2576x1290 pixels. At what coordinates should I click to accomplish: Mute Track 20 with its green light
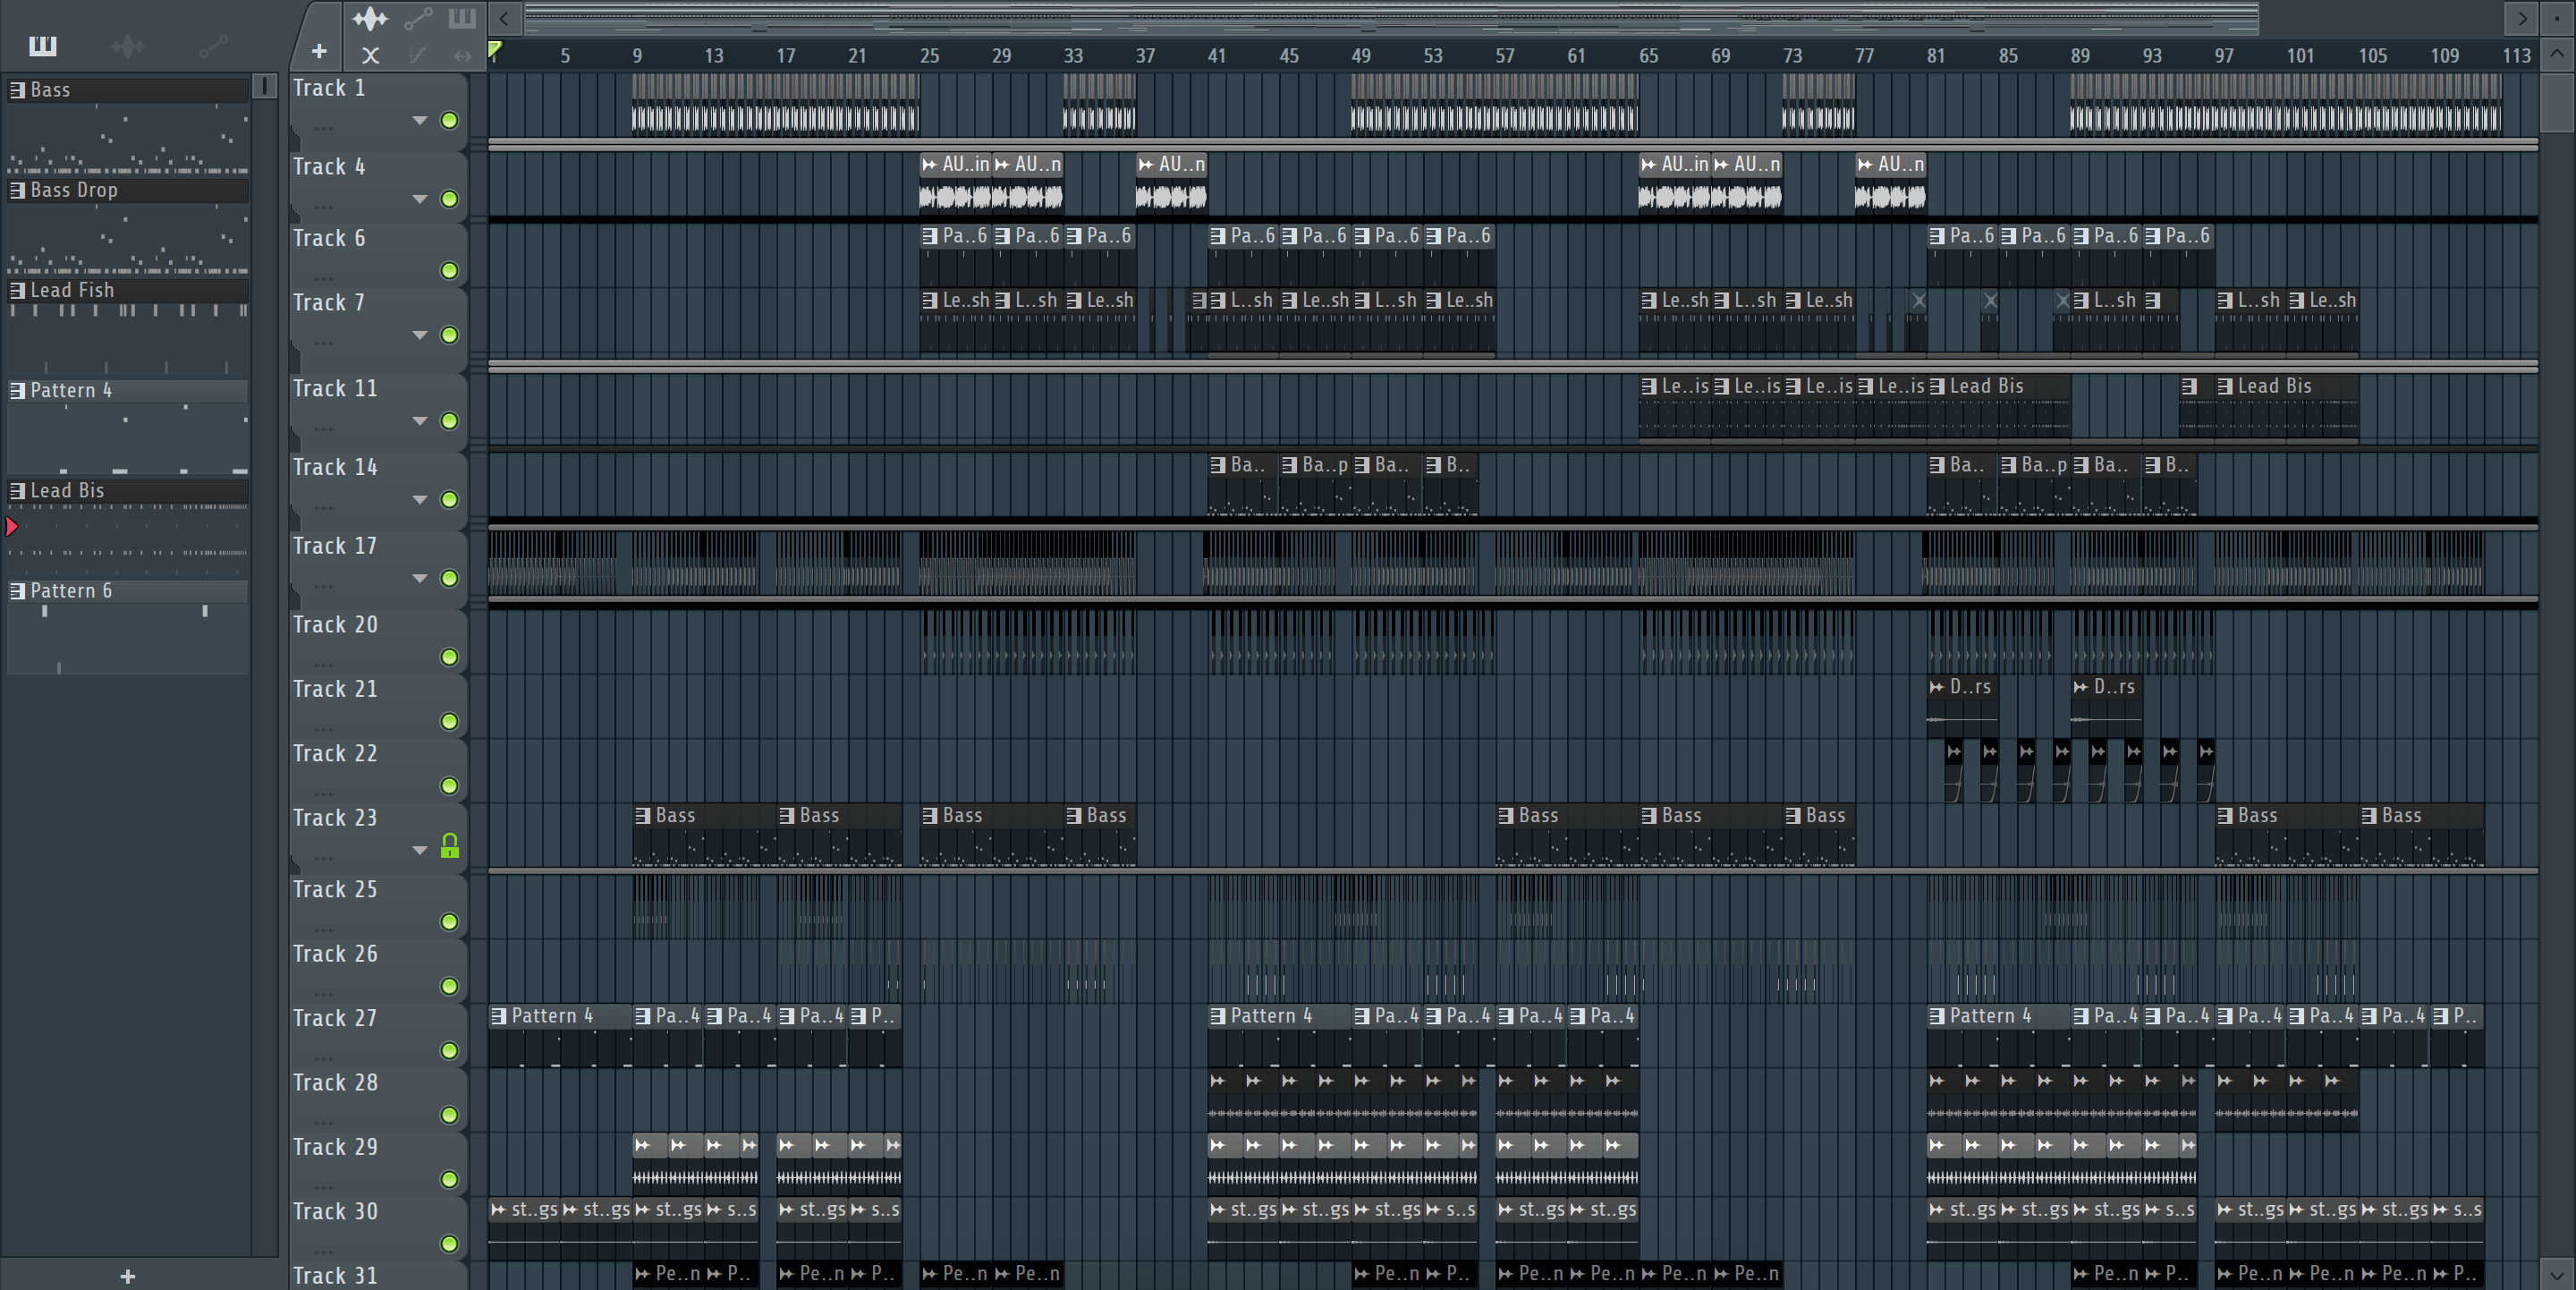pyautogui.click(x=450, y=657)
